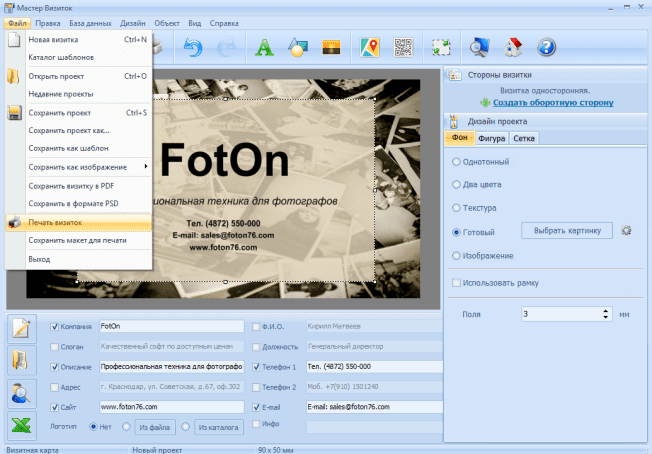652x454 pixels.
Task: Switch to the Сетка tab
Action: pos(524,138)
